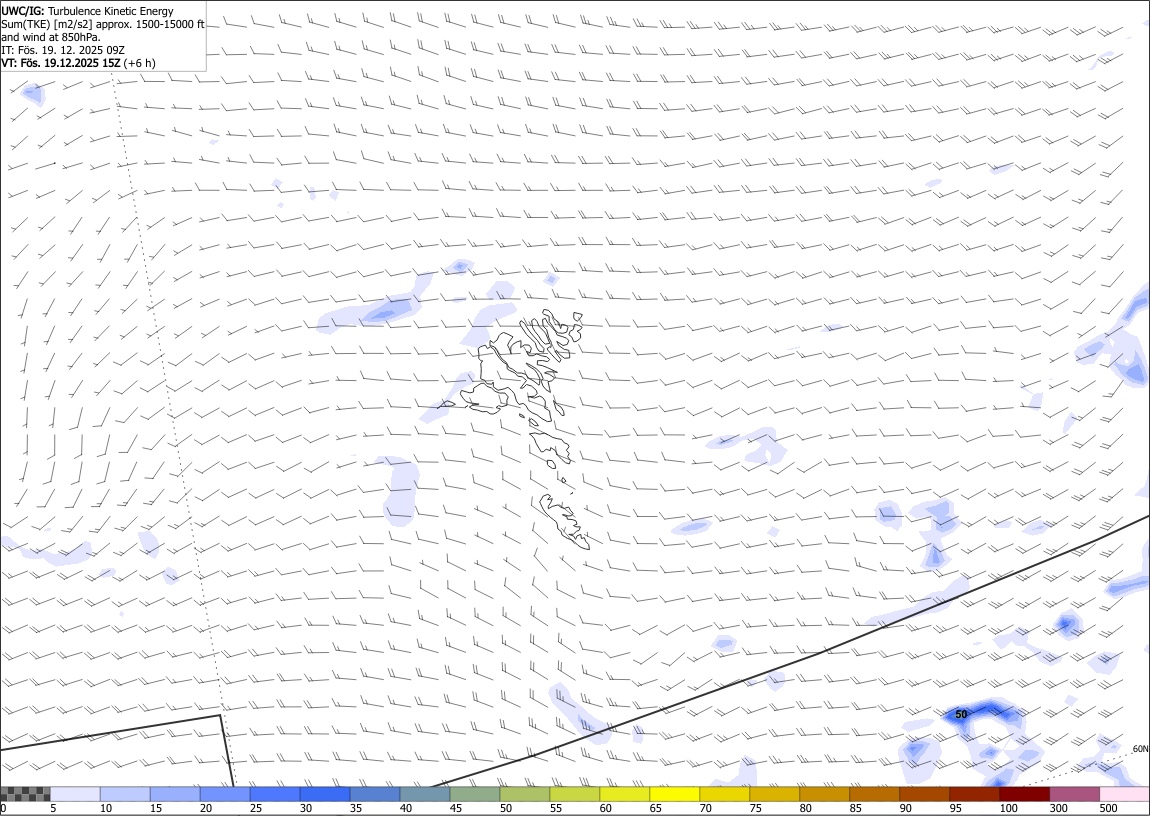The image size is (1150, 816).
Task: Click the '50' legend tick label on the colorbar
Action: (x=505, y=808)
